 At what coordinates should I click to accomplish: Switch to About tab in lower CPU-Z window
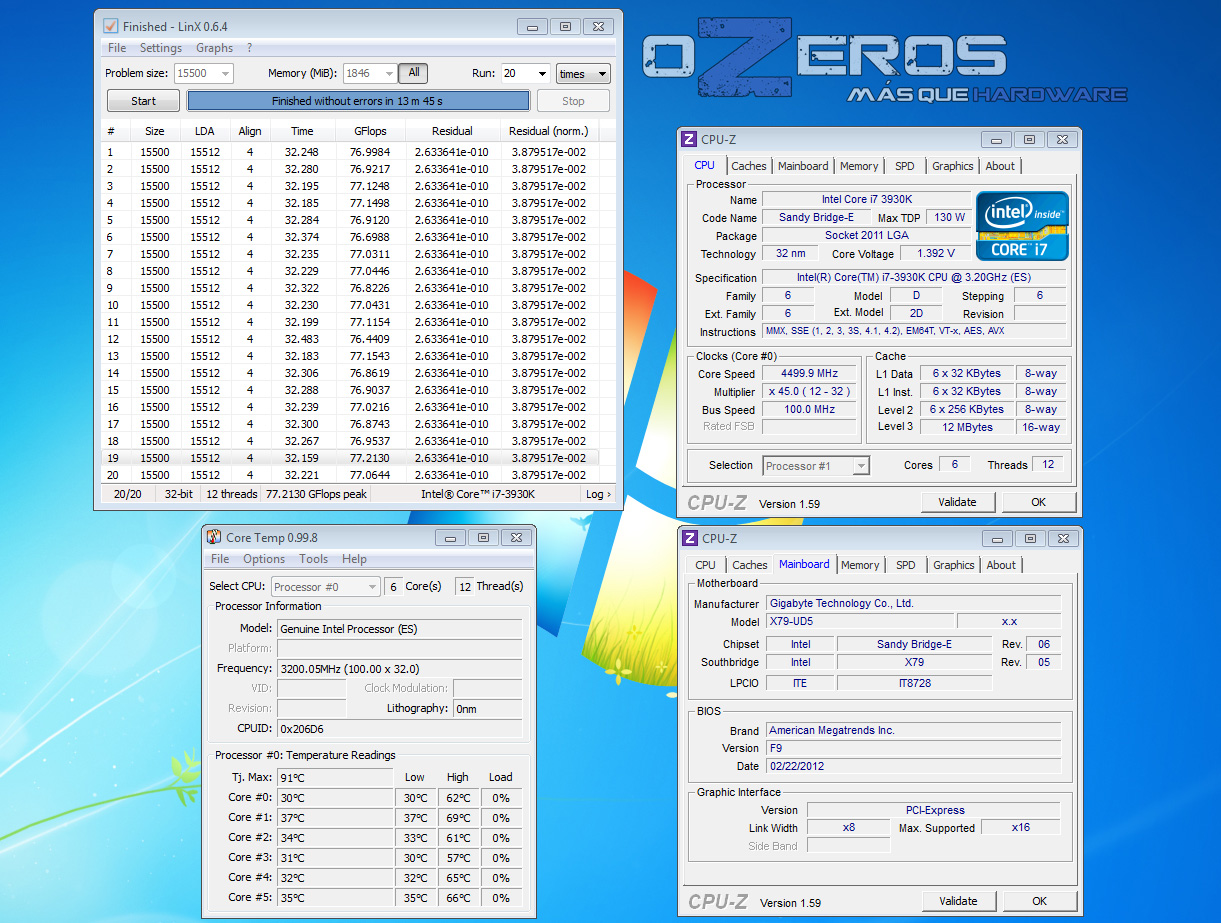pyautogui.click(x=1001, y=565)
